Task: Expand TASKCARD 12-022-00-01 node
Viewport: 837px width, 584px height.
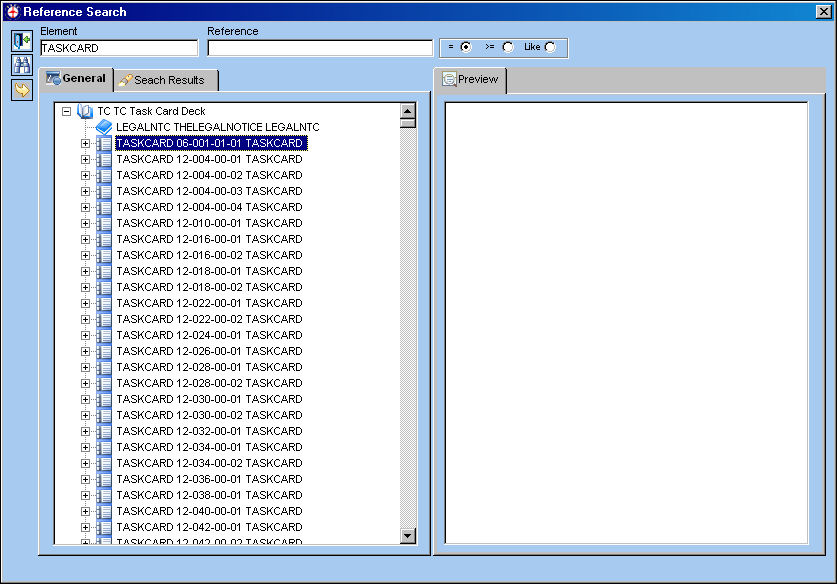Action: pos(85,304)
